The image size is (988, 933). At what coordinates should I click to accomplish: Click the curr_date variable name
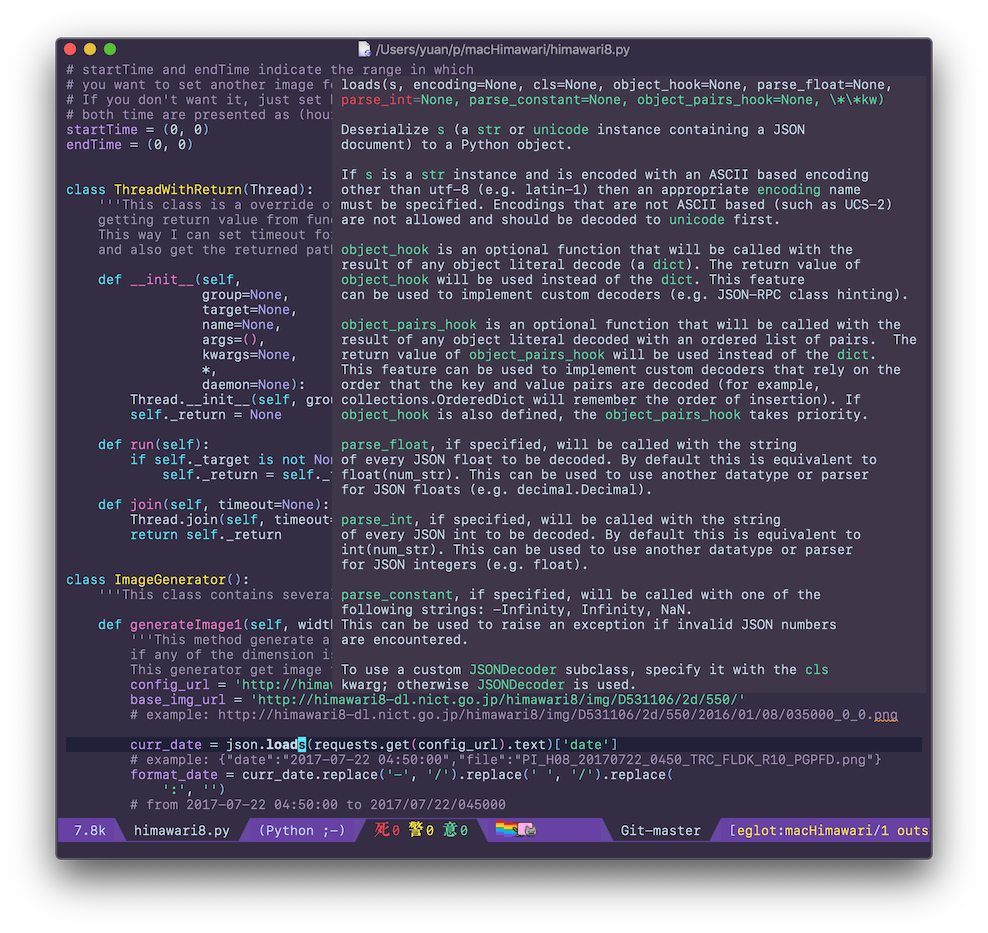coord(166,745)
